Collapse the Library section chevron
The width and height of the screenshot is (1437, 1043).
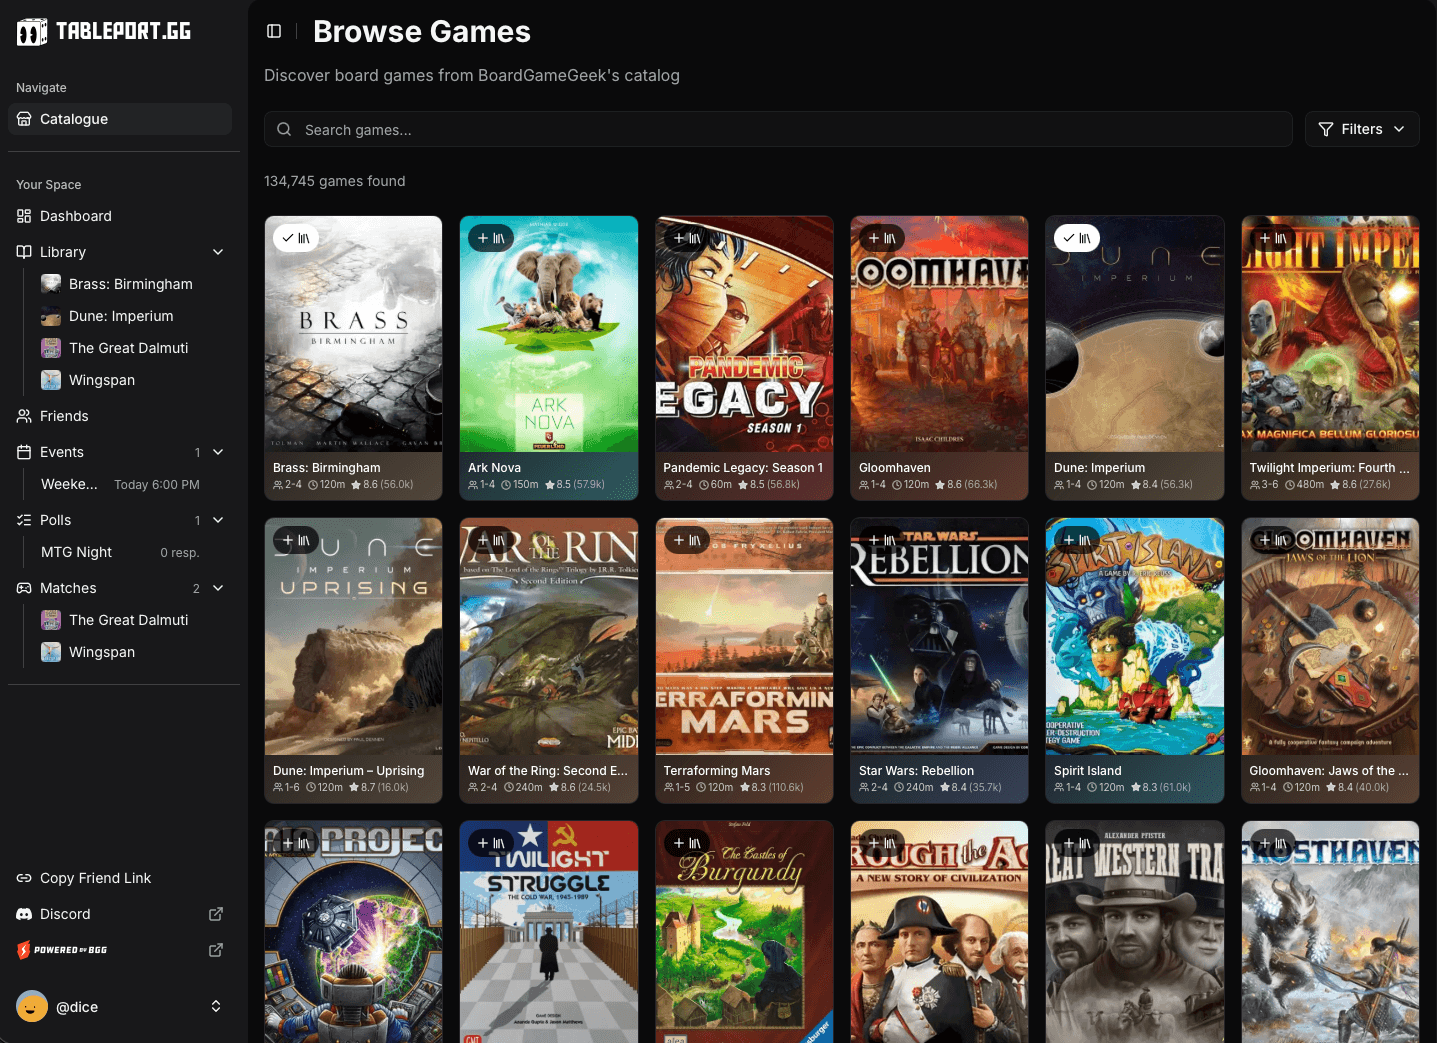218,252
